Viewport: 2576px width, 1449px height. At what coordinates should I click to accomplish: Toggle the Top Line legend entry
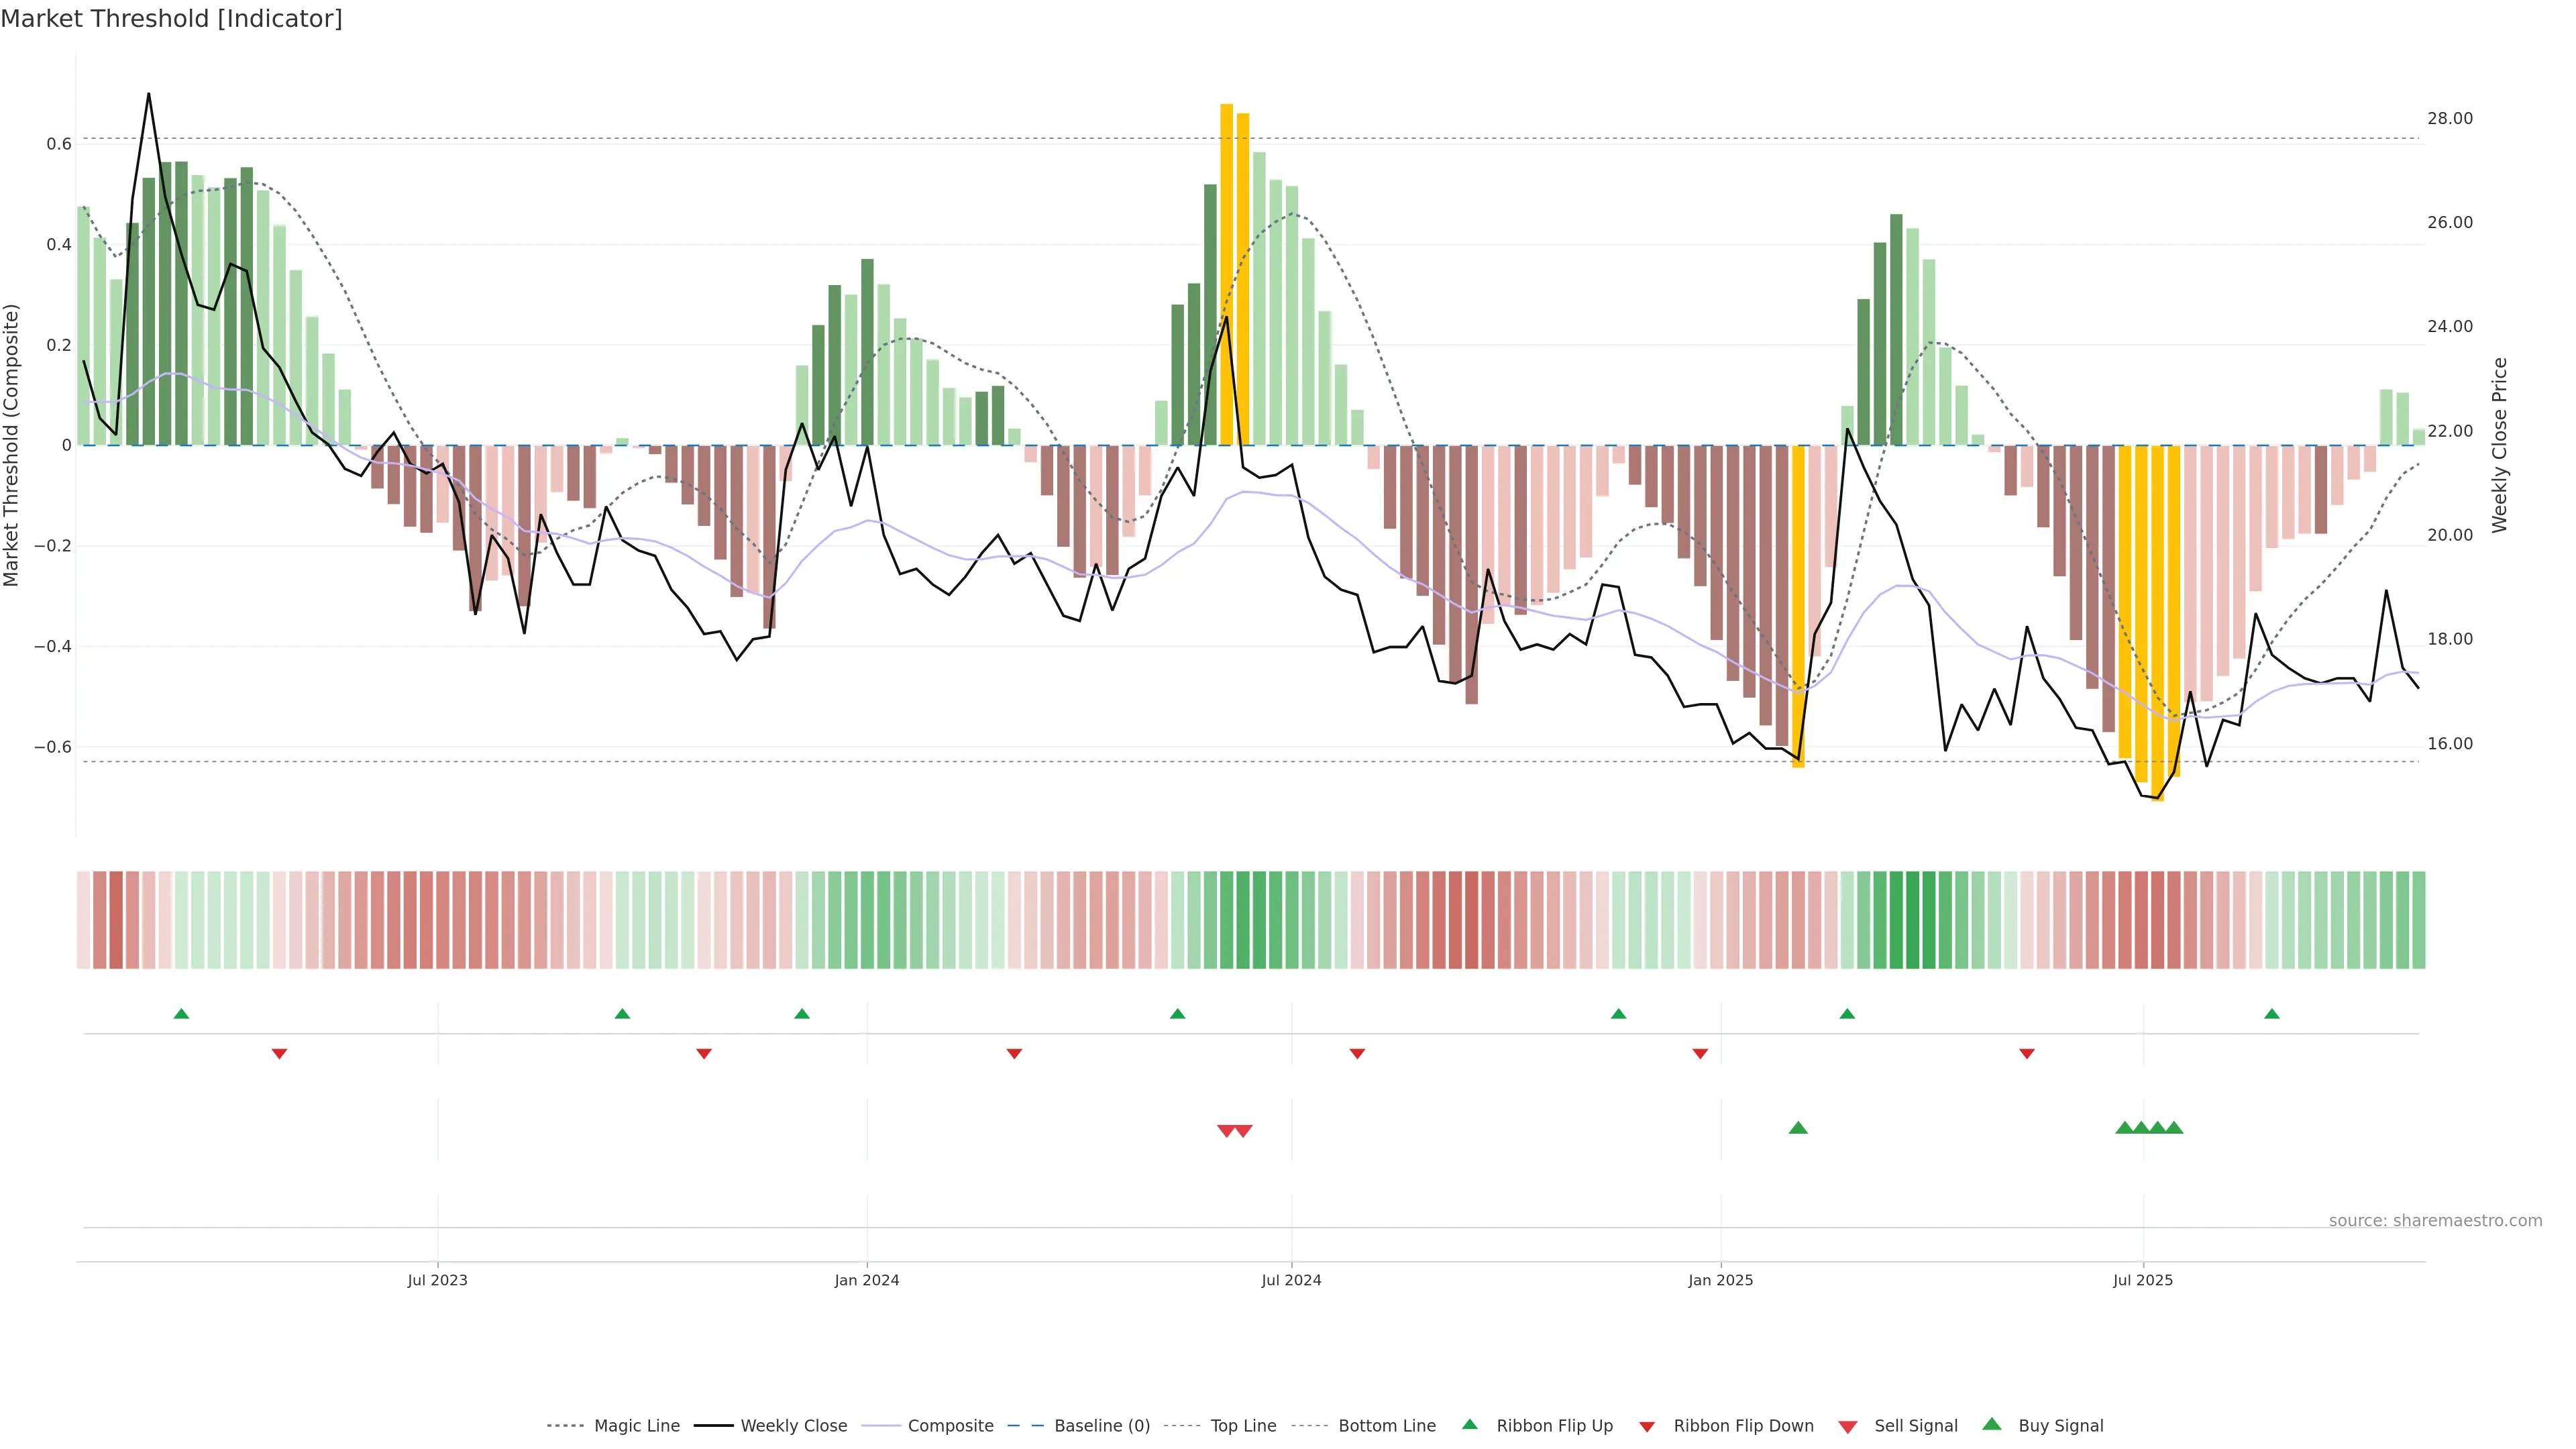point(1243,1426)
